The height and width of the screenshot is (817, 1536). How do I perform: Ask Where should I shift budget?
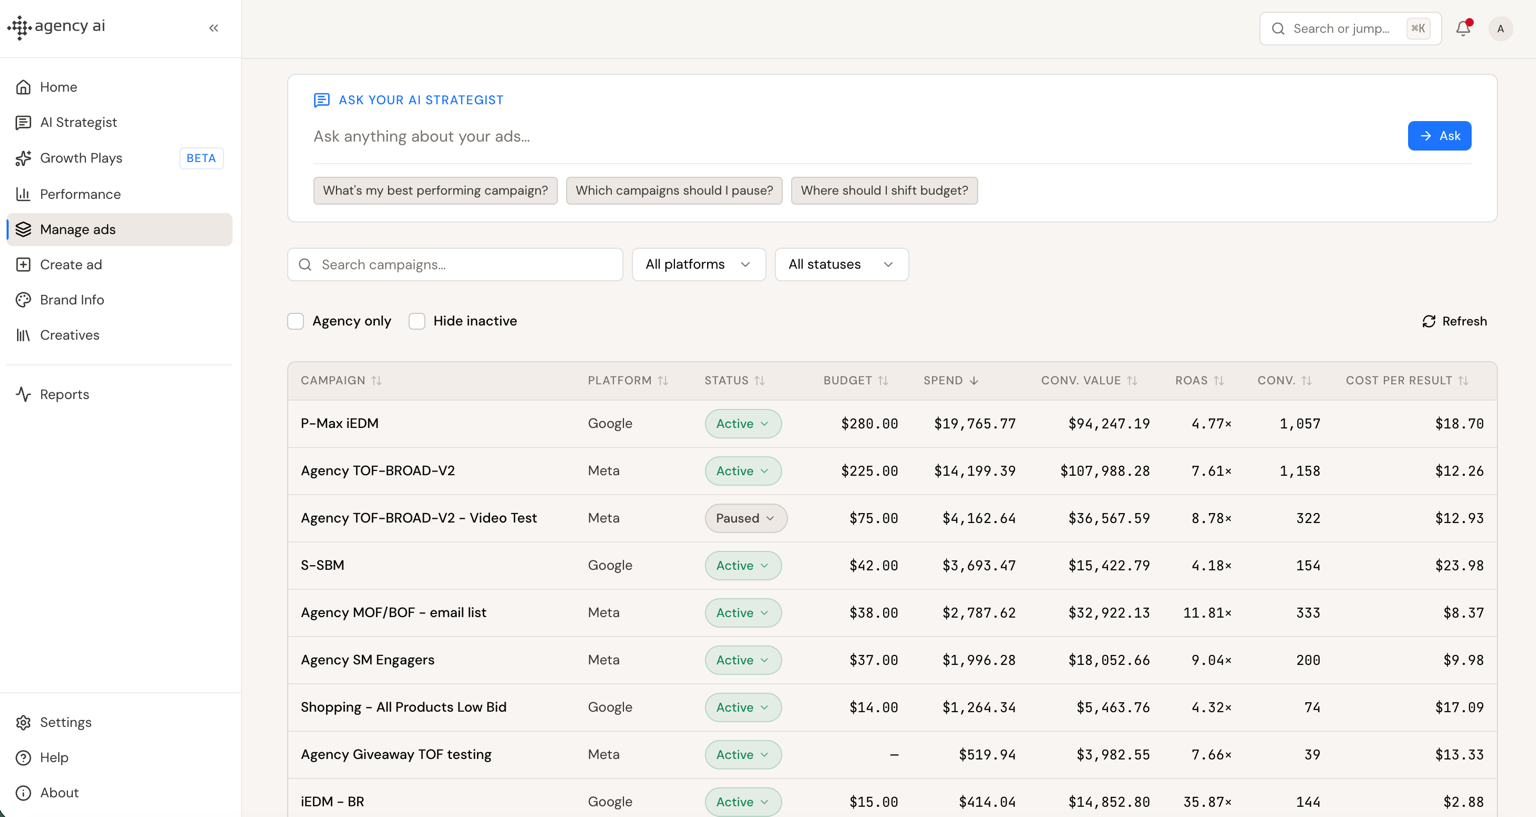click(884, 191)
